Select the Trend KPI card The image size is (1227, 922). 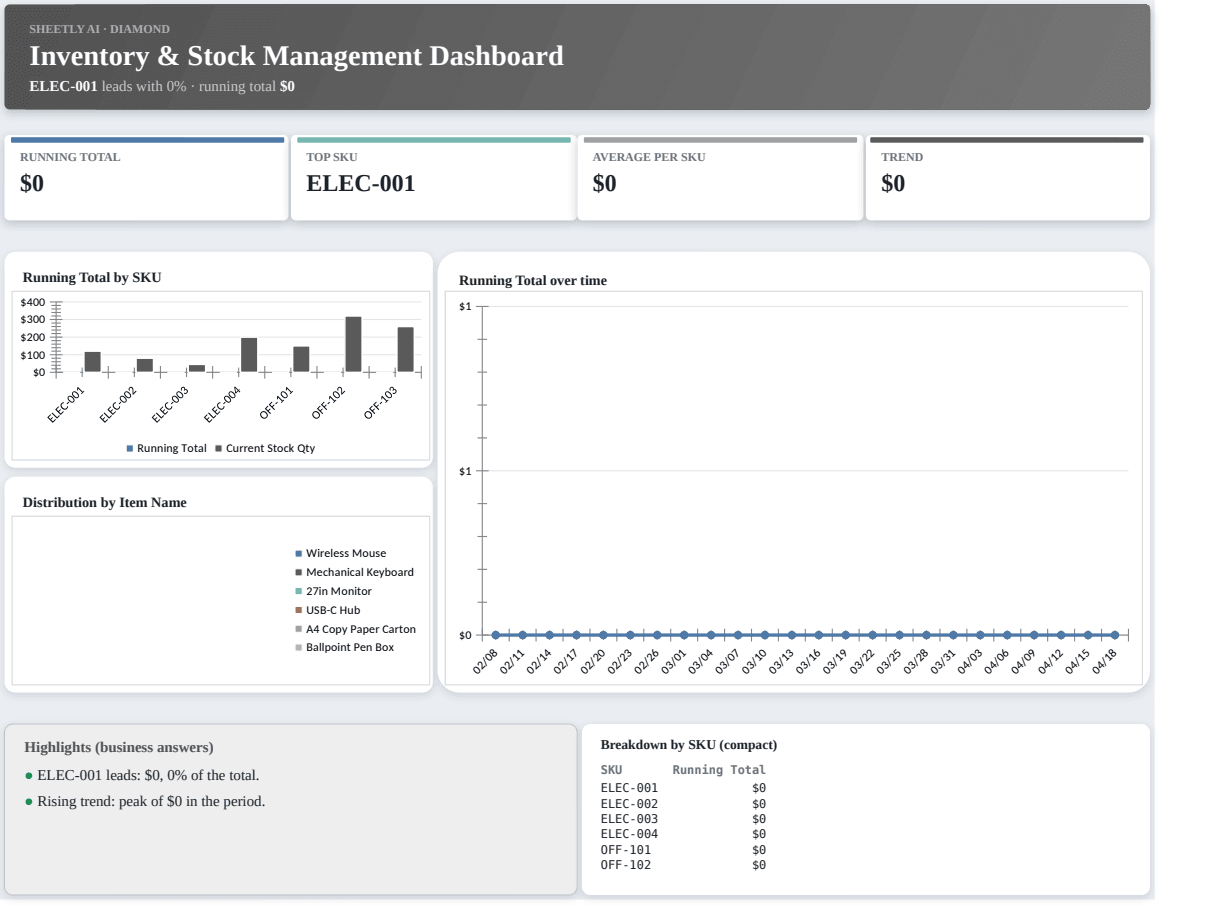1007,178
